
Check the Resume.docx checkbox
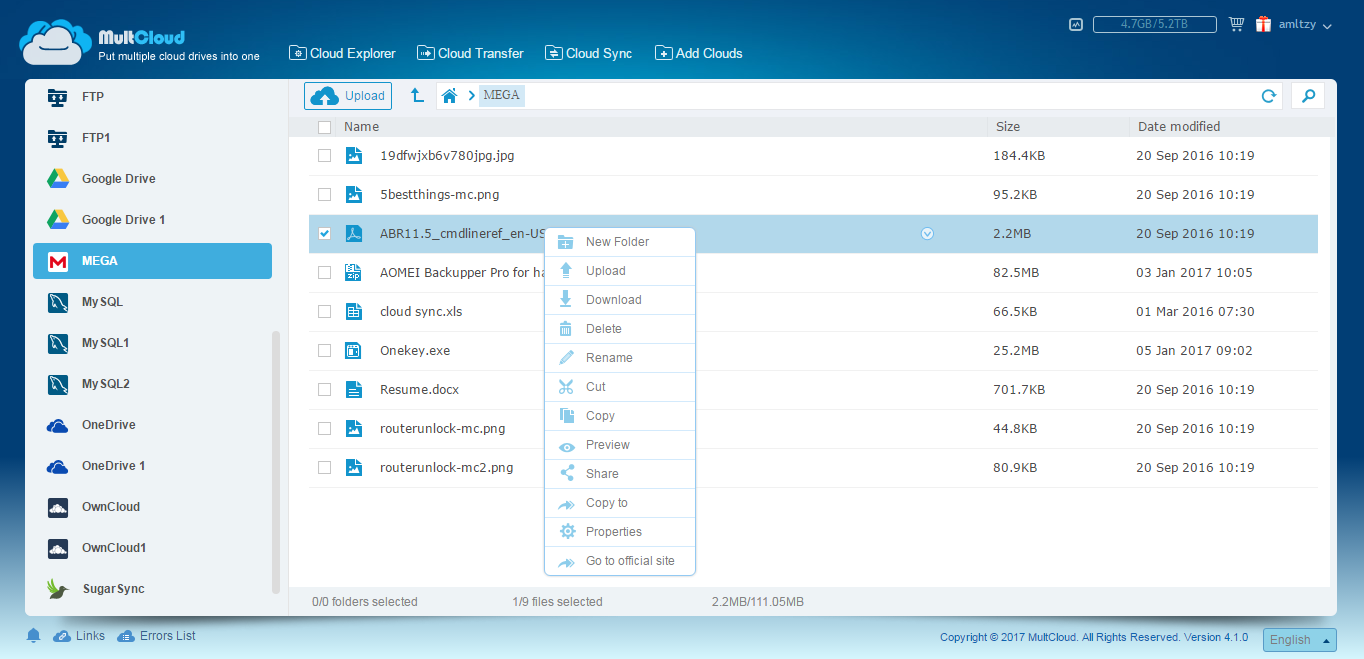point(324,389)
